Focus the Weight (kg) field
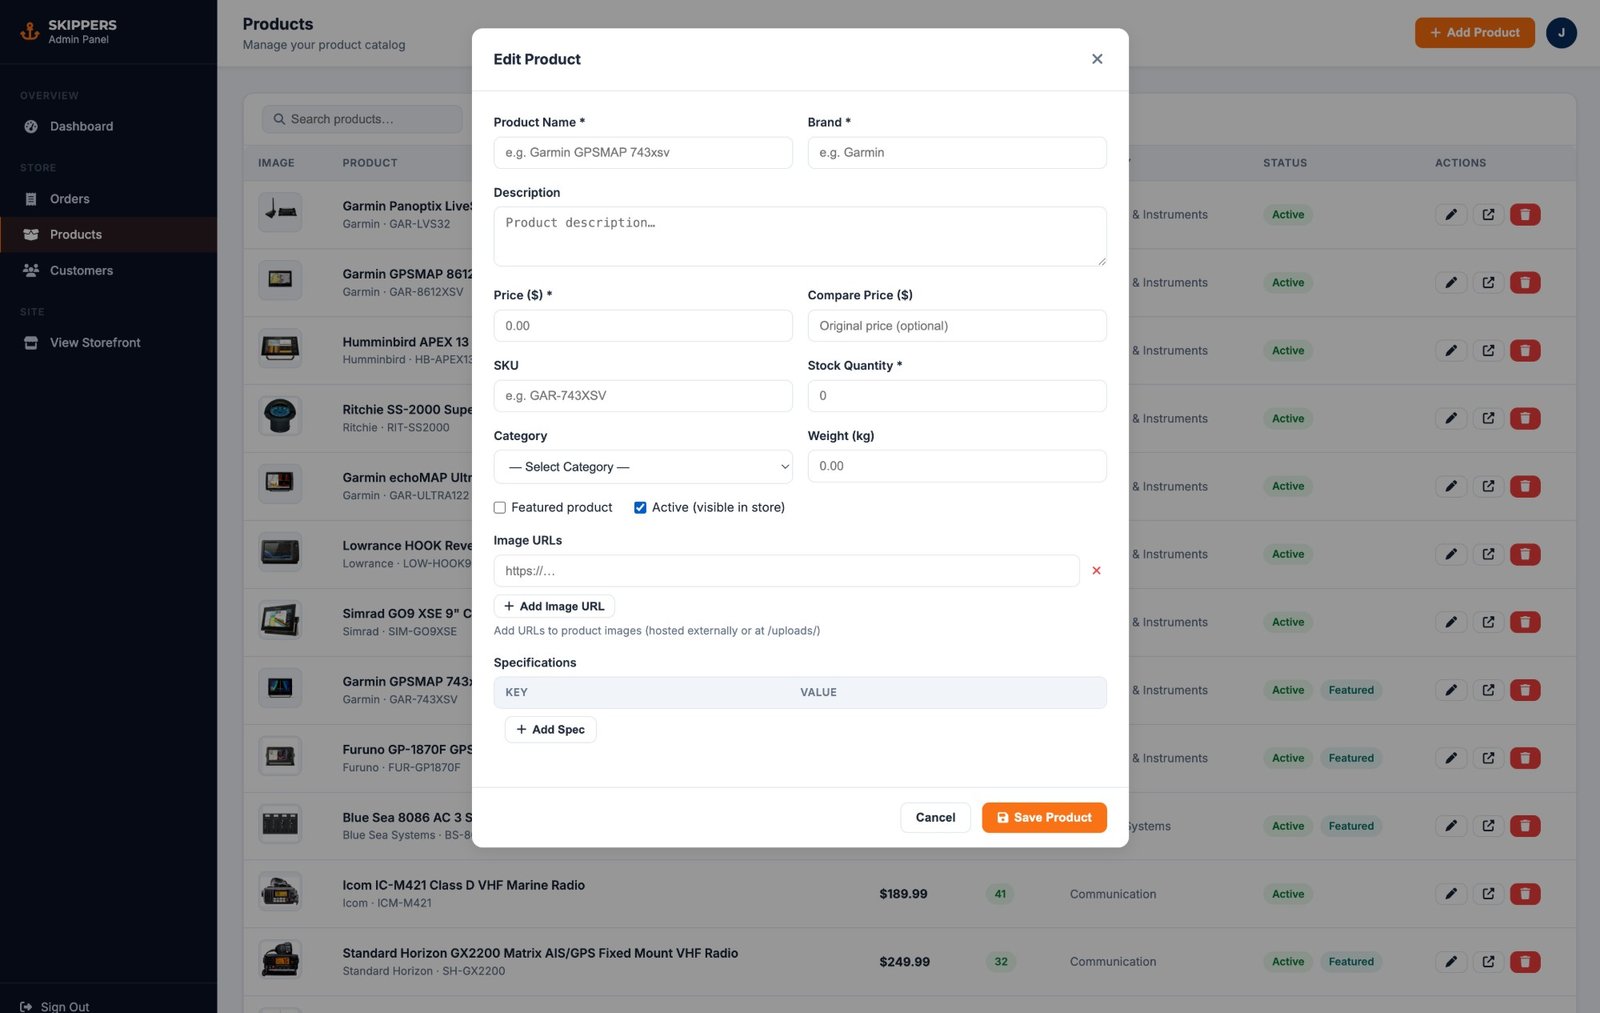This screenshot has height=1013, width=1600. pyautogui.click(x=957, y=466)
